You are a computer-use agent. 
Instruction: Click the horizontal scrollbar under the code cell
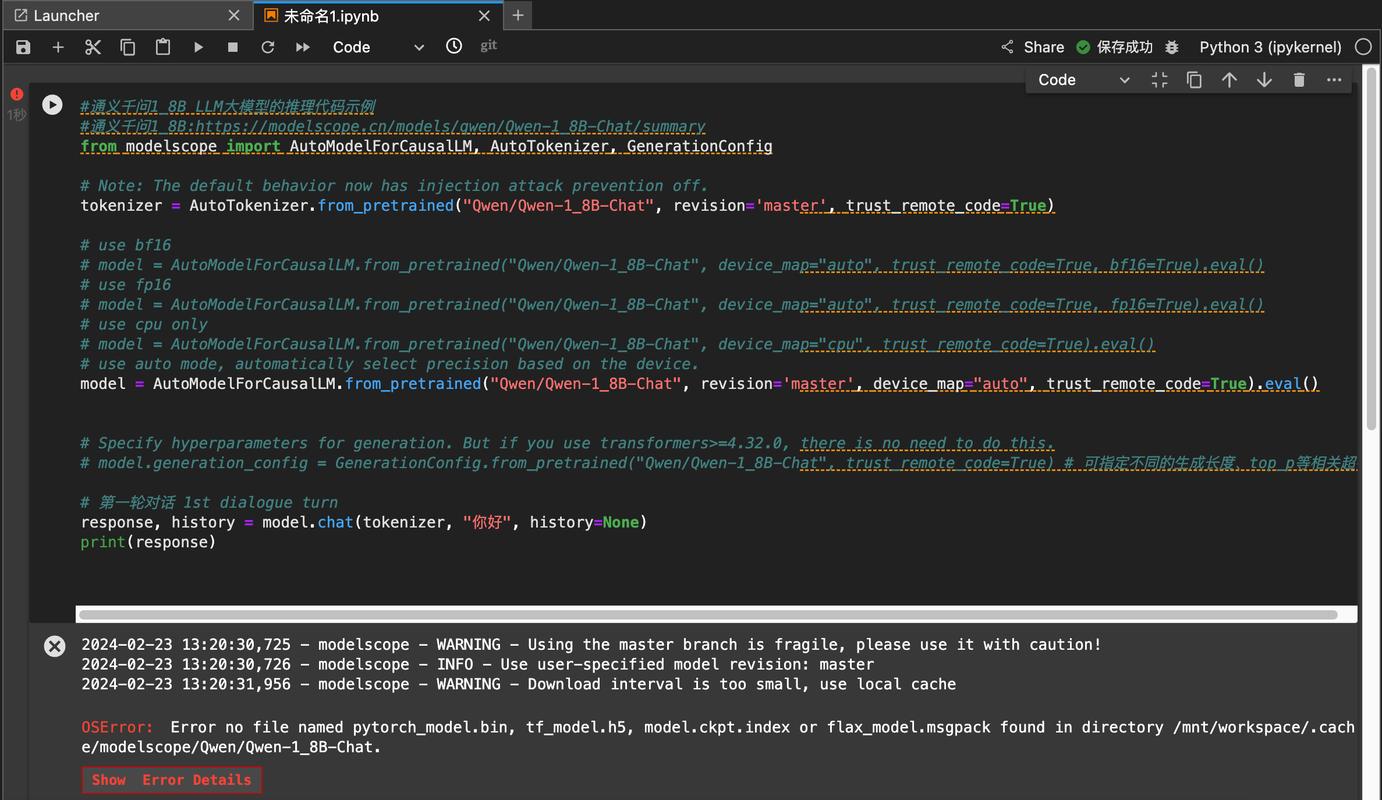click(708, 615)
